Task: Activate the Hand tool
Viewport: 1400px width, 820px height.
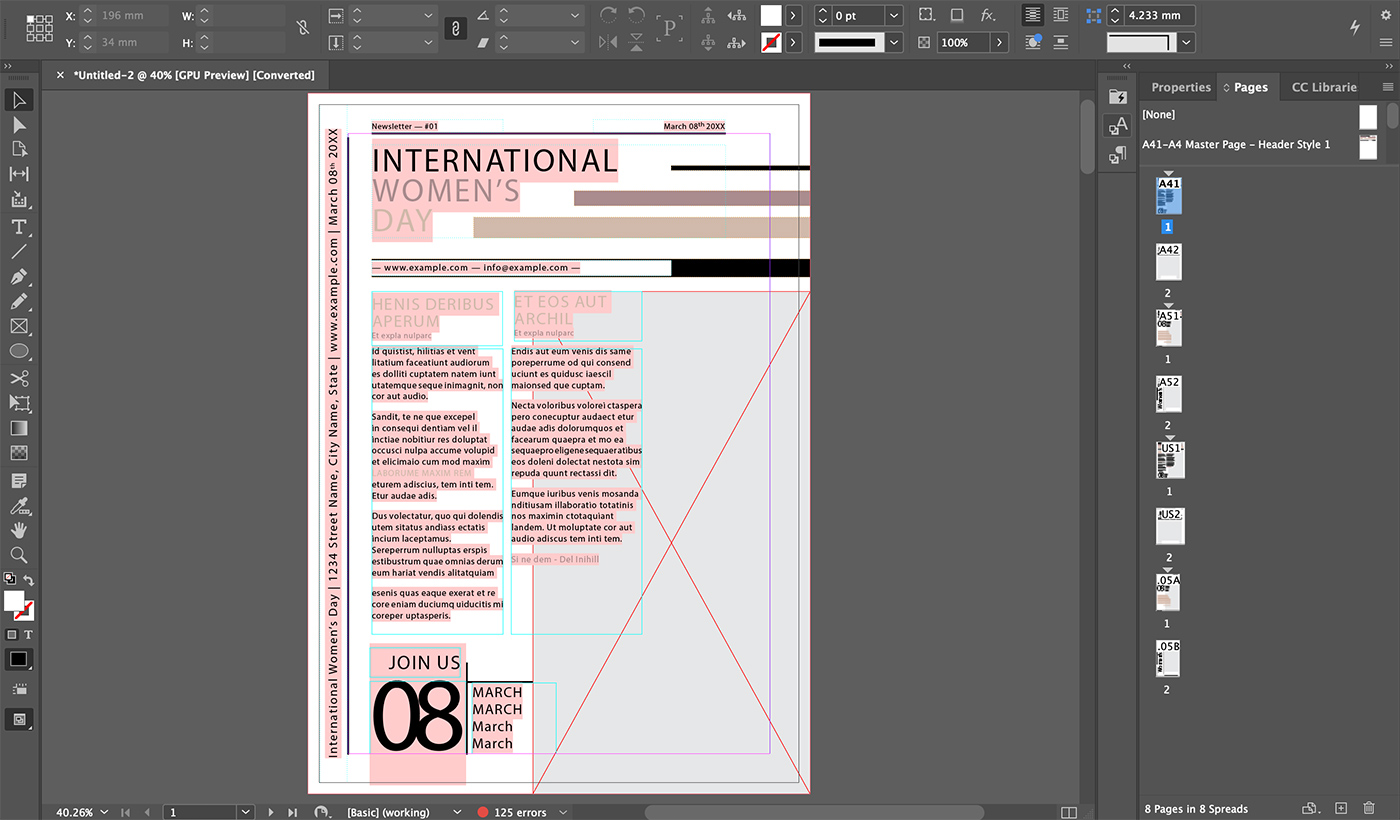Action: [19, 530]
